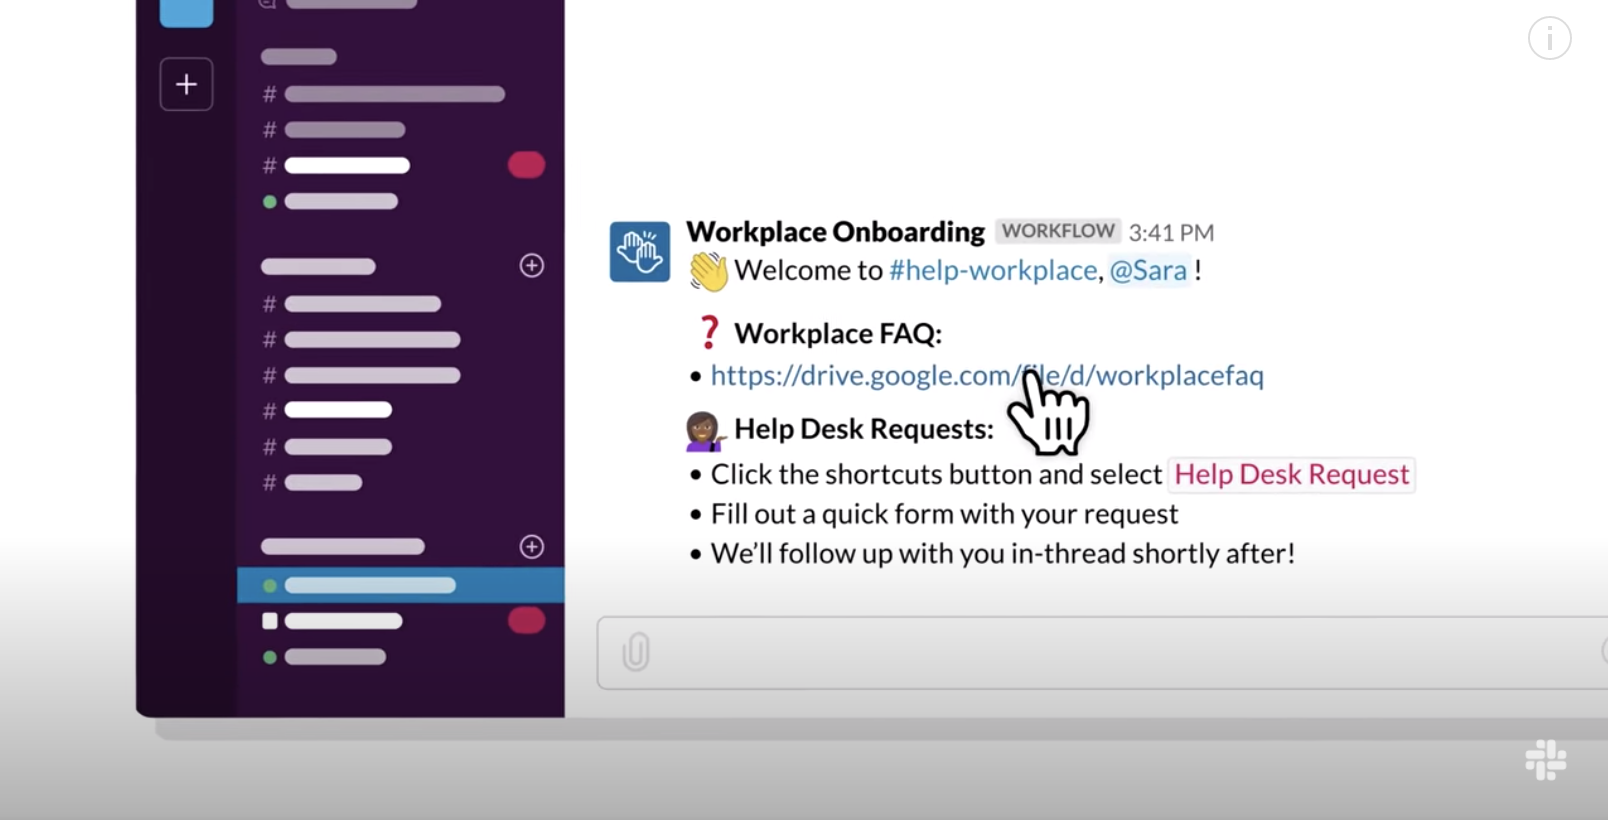
Task: Click the blue workspace icon
Action: point(186,12)
